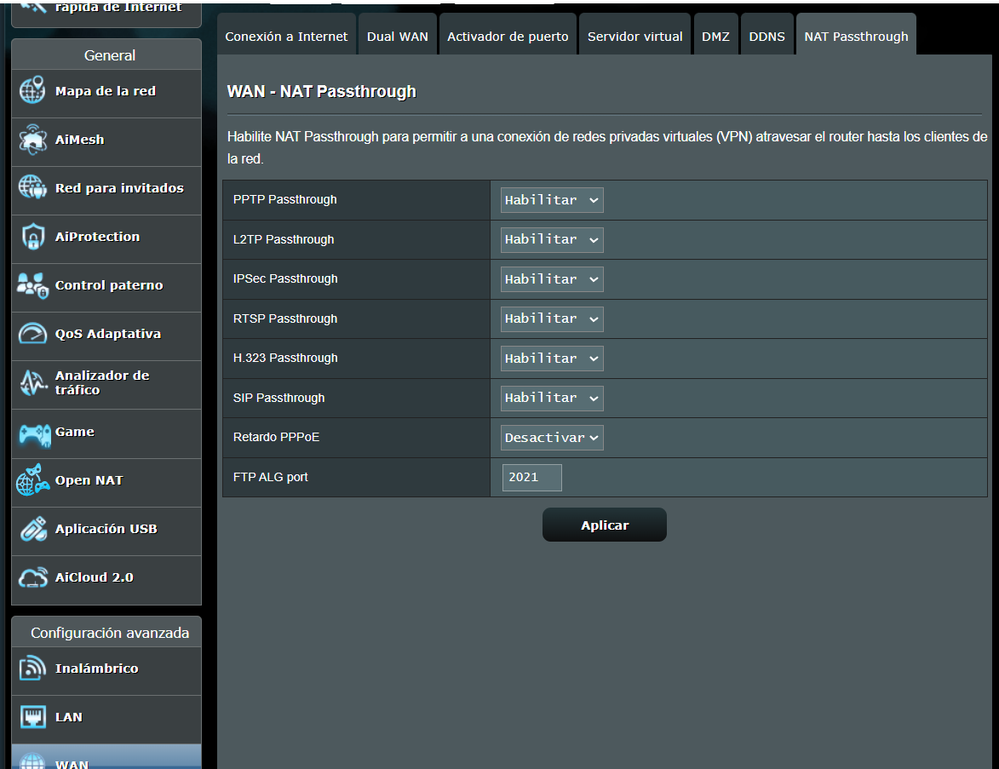Image resolution: width=999 pixels, height=769 pixels.
Task: Expand the IPSec Passthrough dropdown
Action: 552,279
